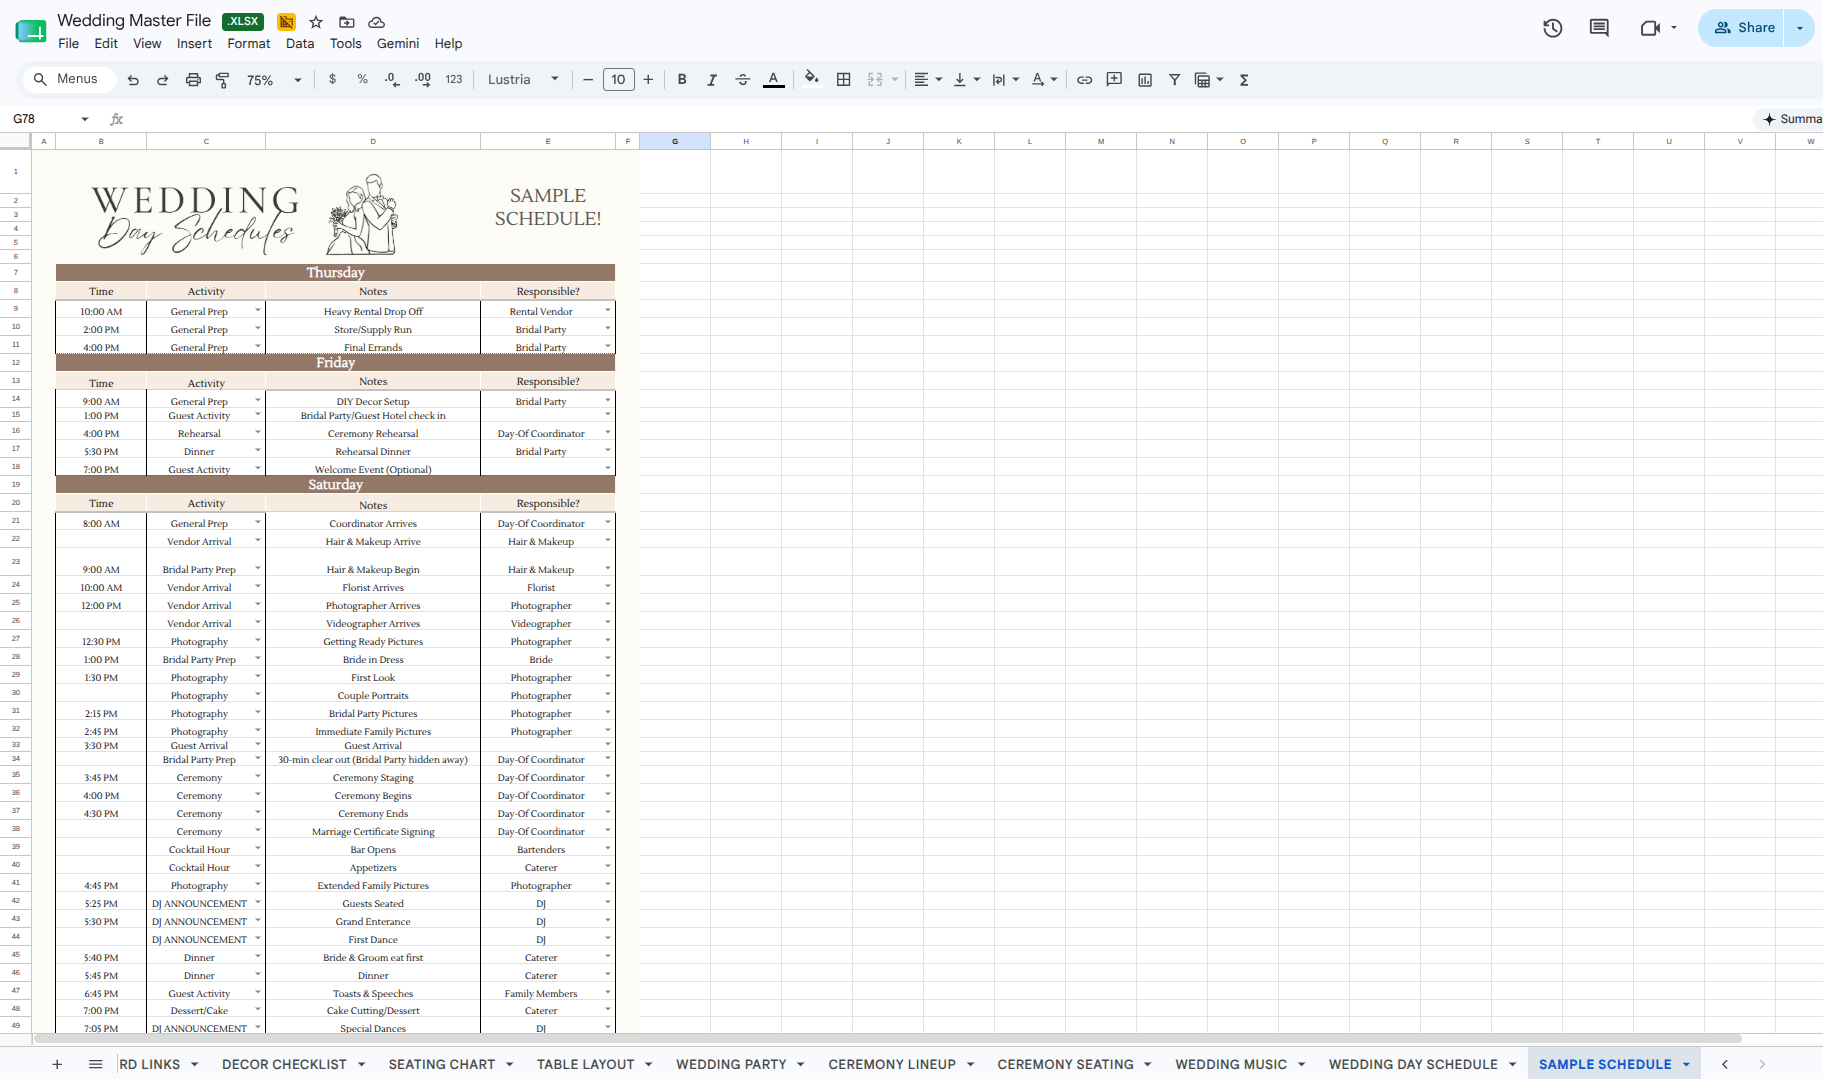Open horizontal align options
This screenshot has width=1823, height=1079.
[928, 80]
